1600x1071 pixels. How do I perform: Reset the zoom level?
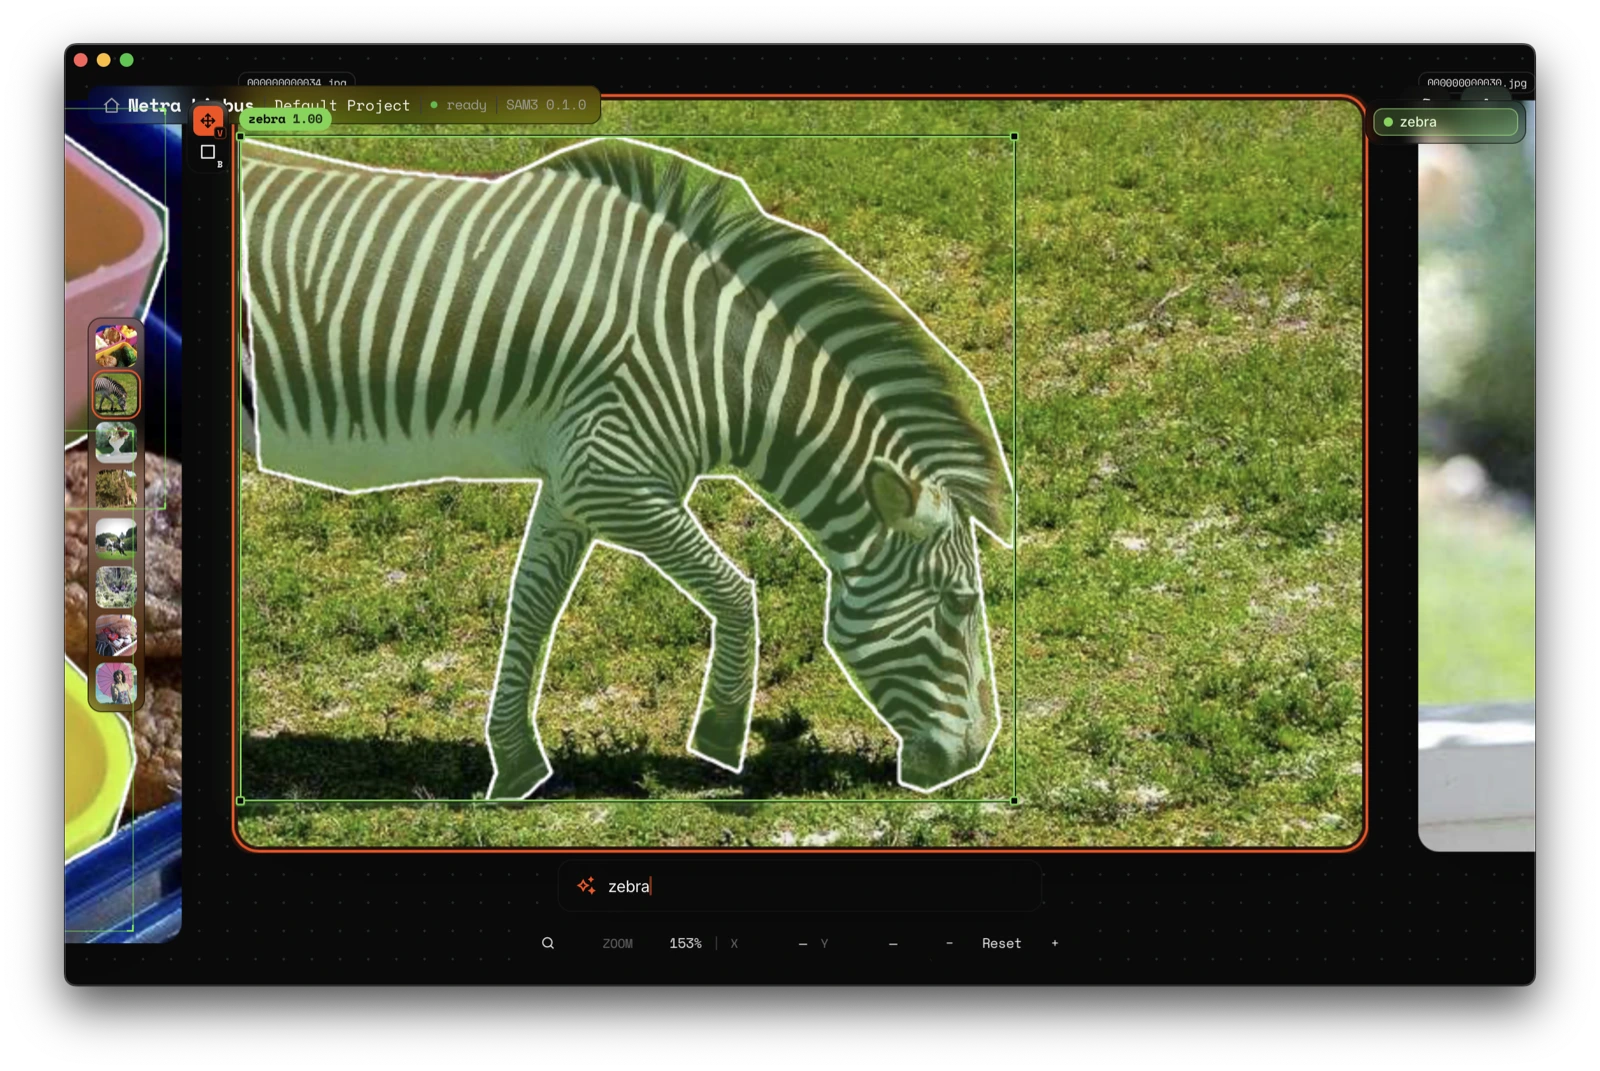(x=1001, y=943)
